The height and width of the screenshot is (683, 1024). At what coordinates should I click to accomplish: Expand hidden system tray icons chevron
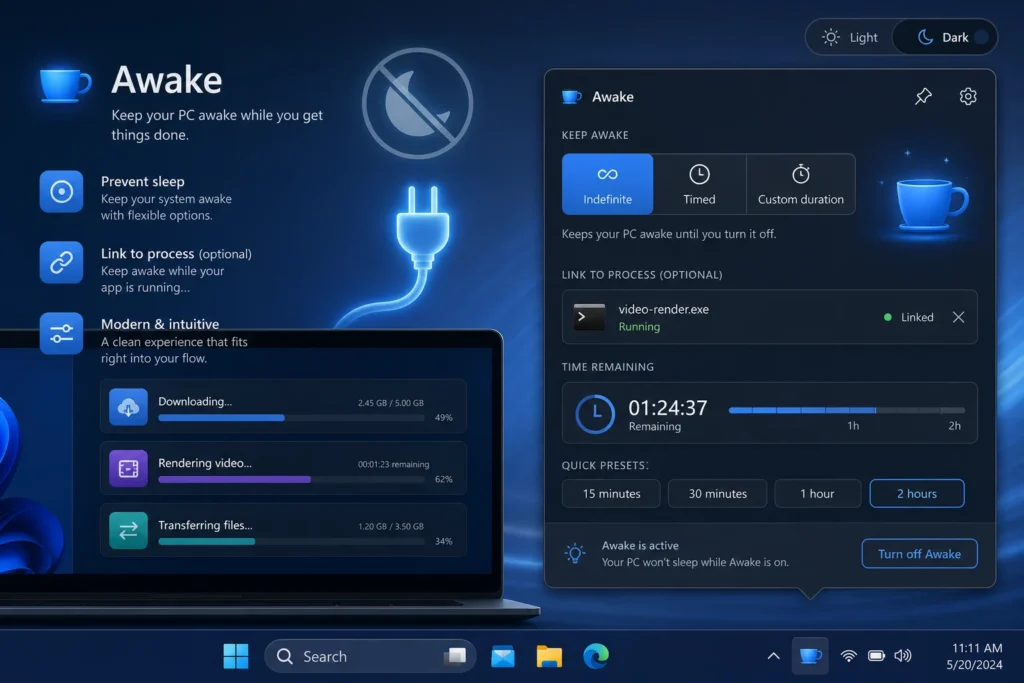pyautogui.click(x=773, y=656)
